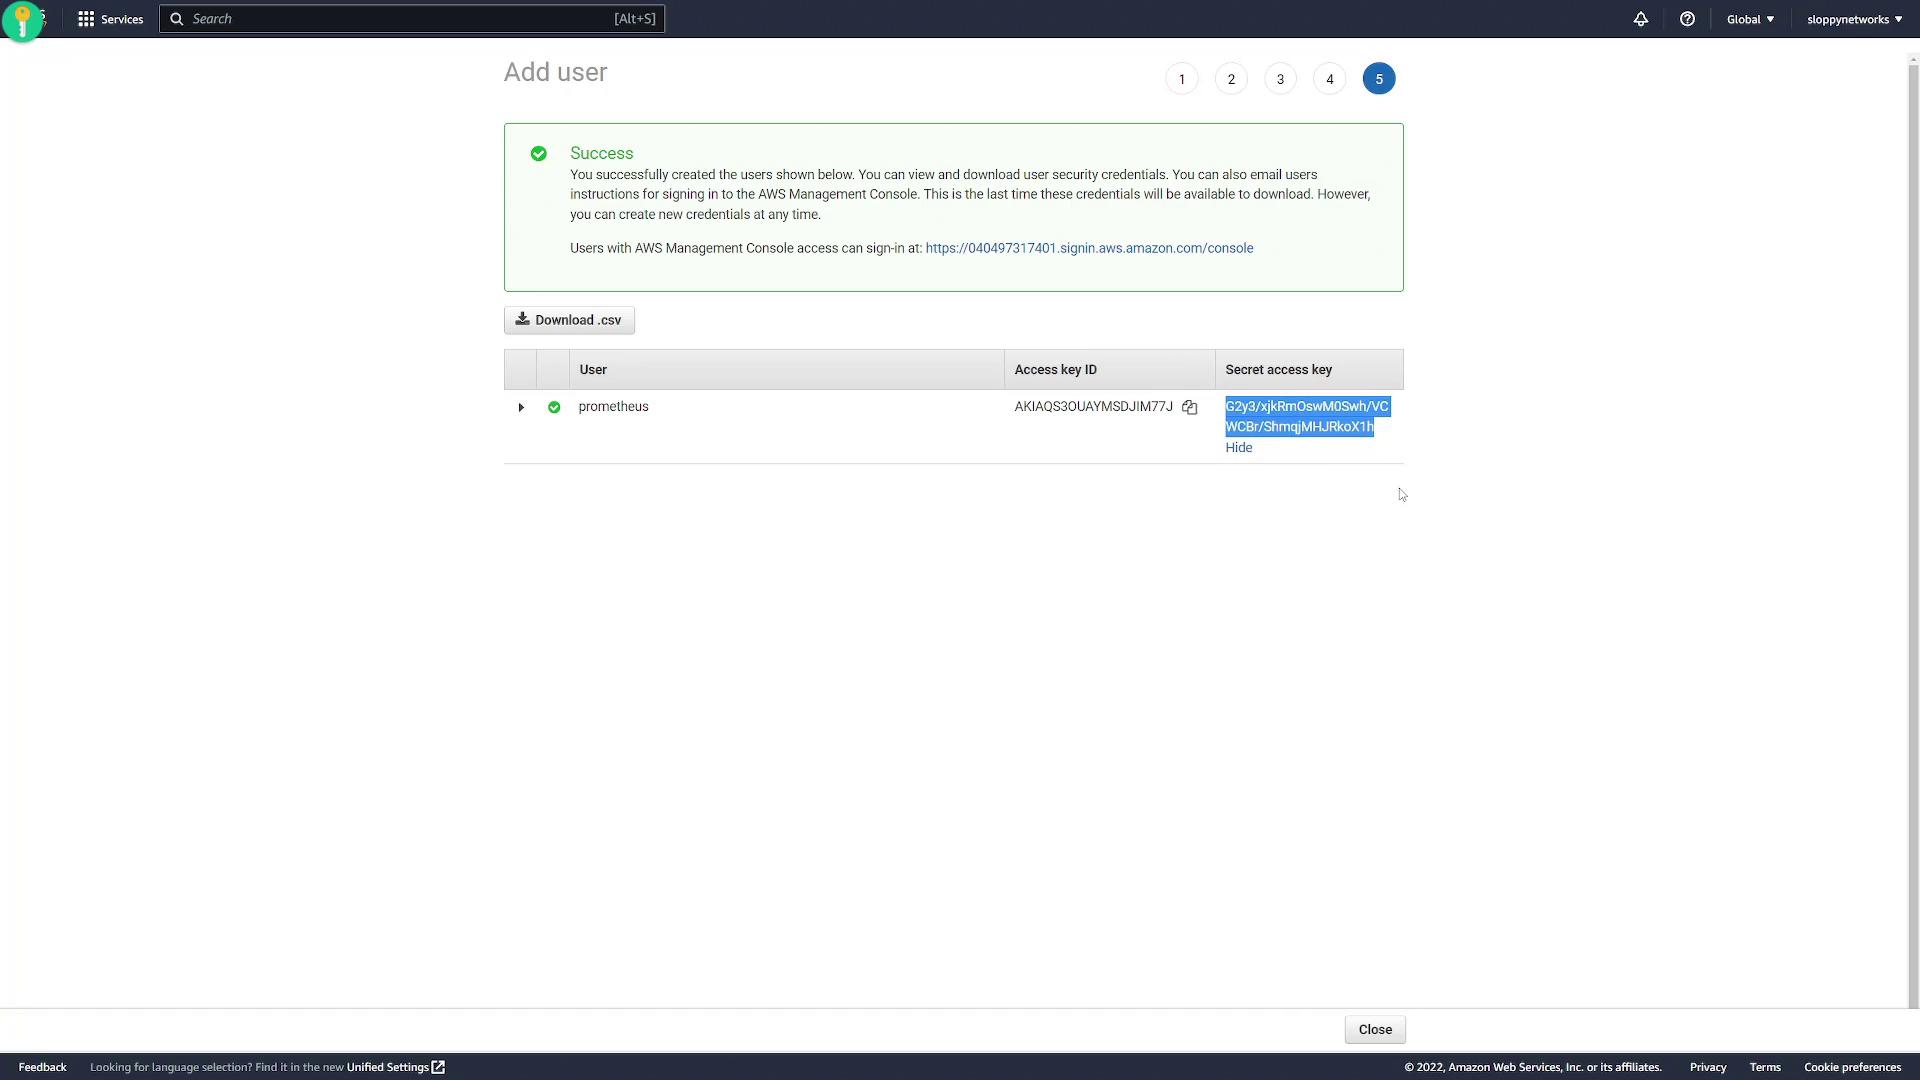The height and width of the screenshot is (1080, 1920).
Task: Click in the Search input field
Action: click(400, 19)
